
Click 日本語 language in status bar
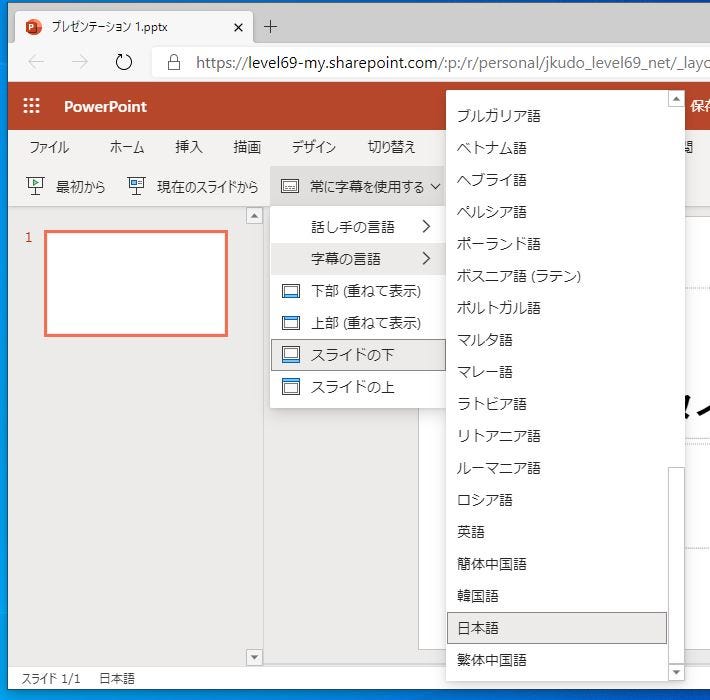117,678
